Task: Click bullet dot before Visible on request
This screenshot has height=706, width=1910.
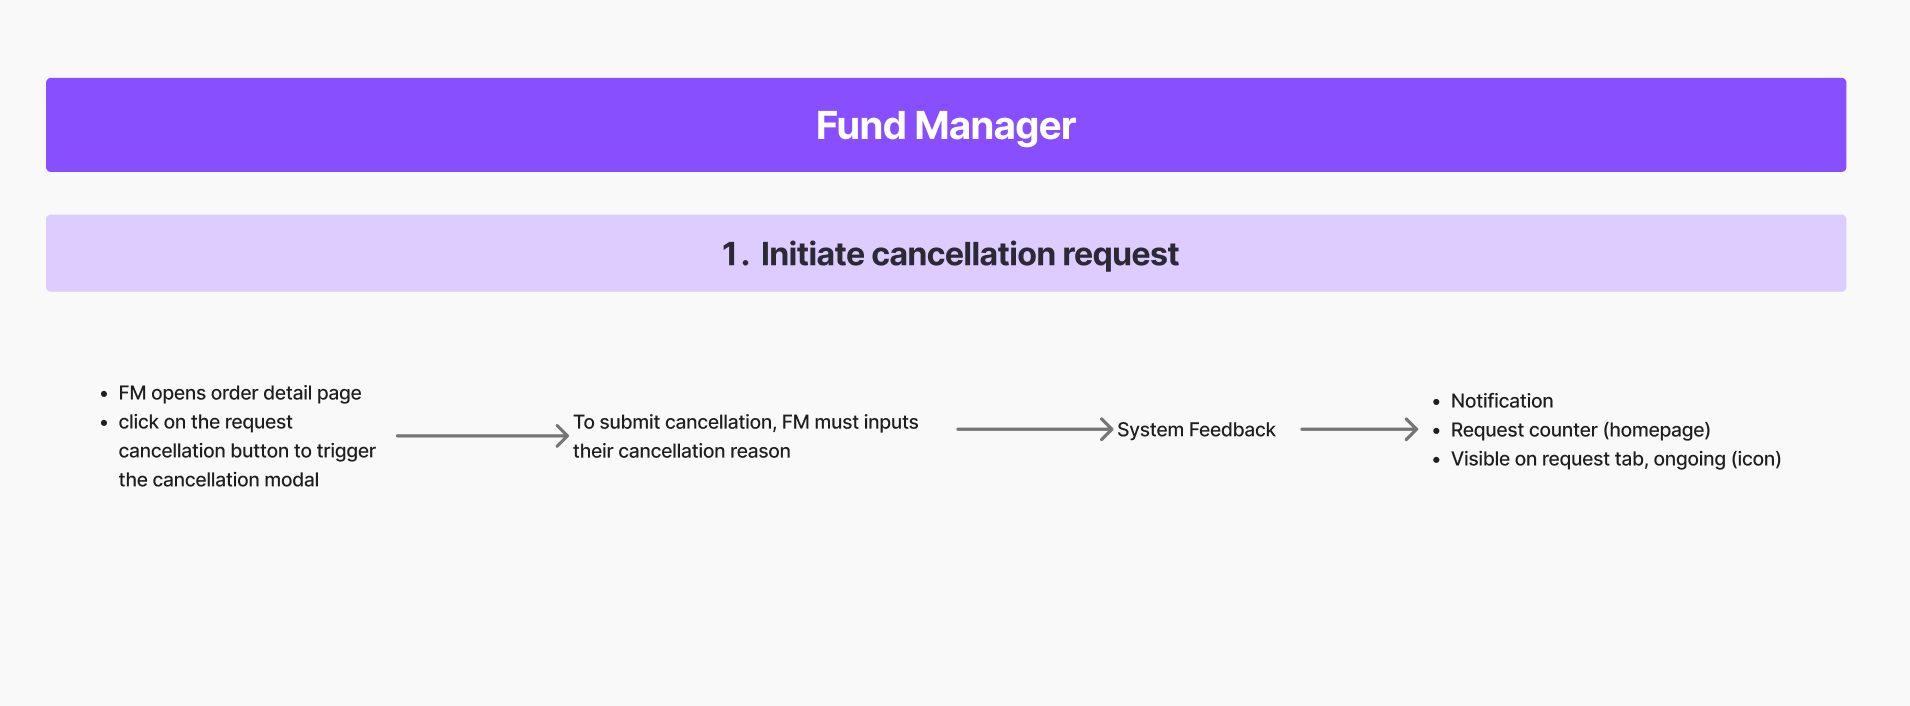Action: 1436,460
